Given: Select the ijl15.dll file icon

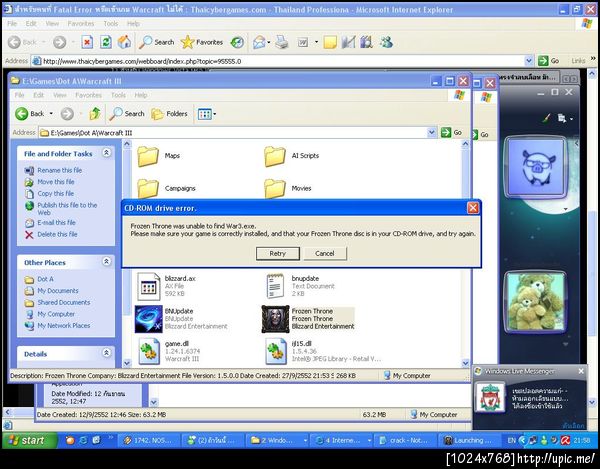Looking at the screenshot, I should [276, 351].
